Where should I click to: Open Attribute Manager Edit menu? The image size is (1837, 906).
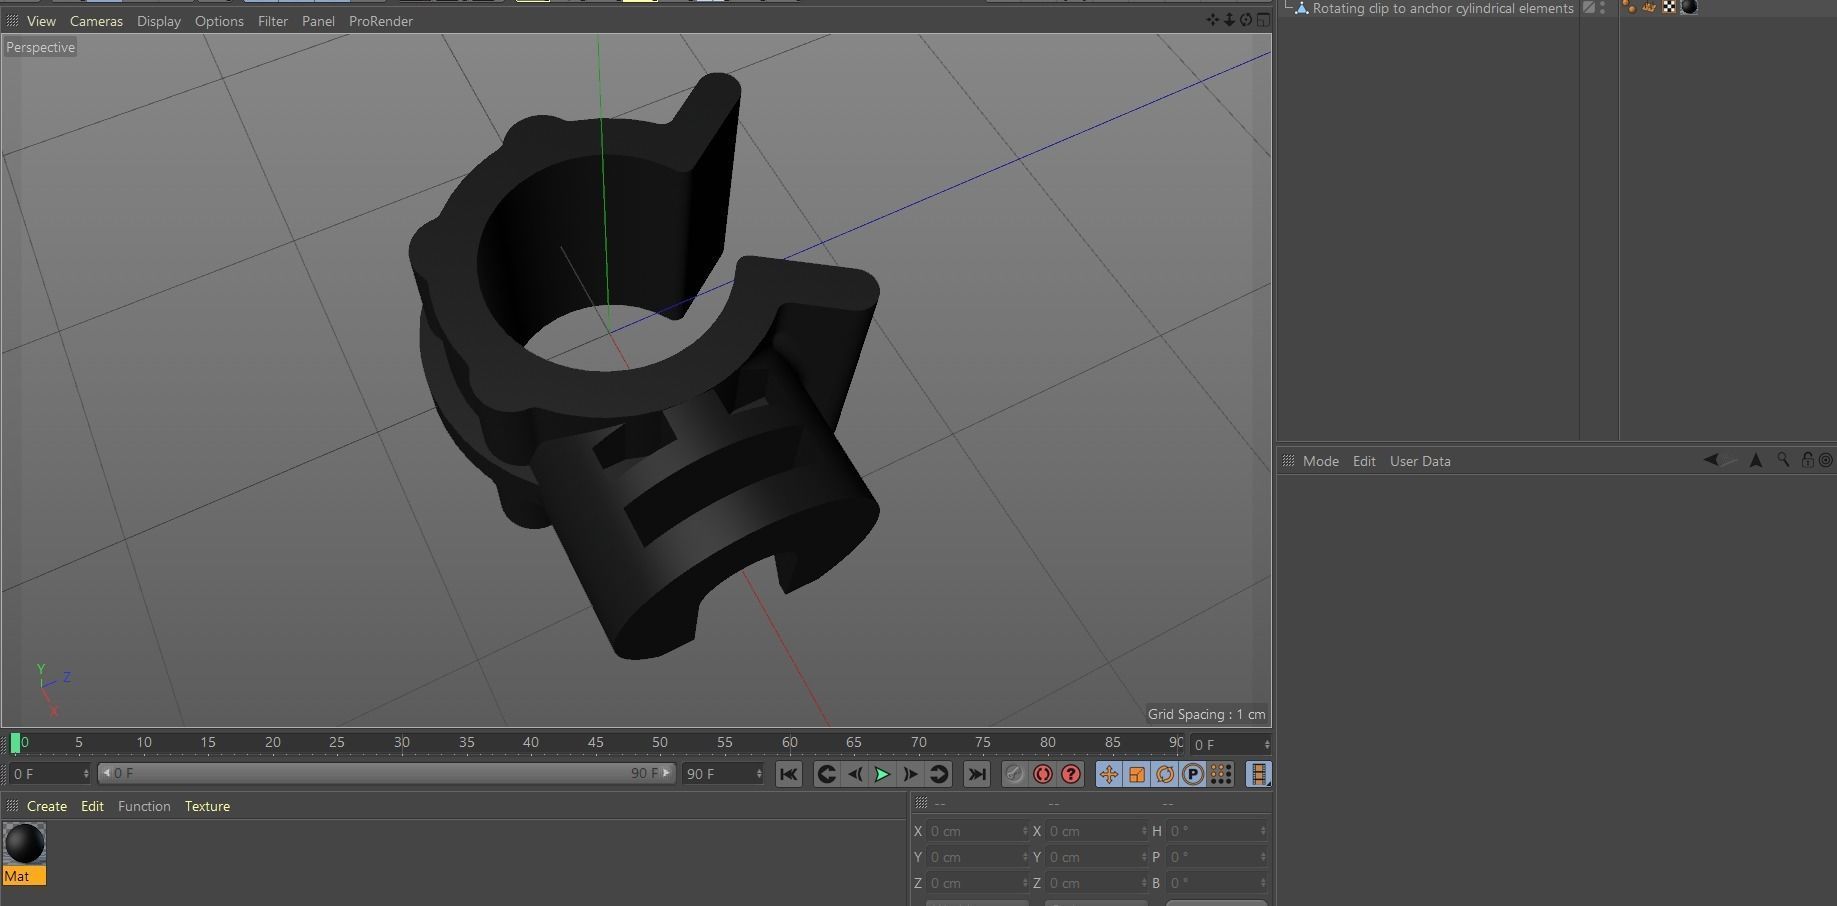coord(1364,461)
